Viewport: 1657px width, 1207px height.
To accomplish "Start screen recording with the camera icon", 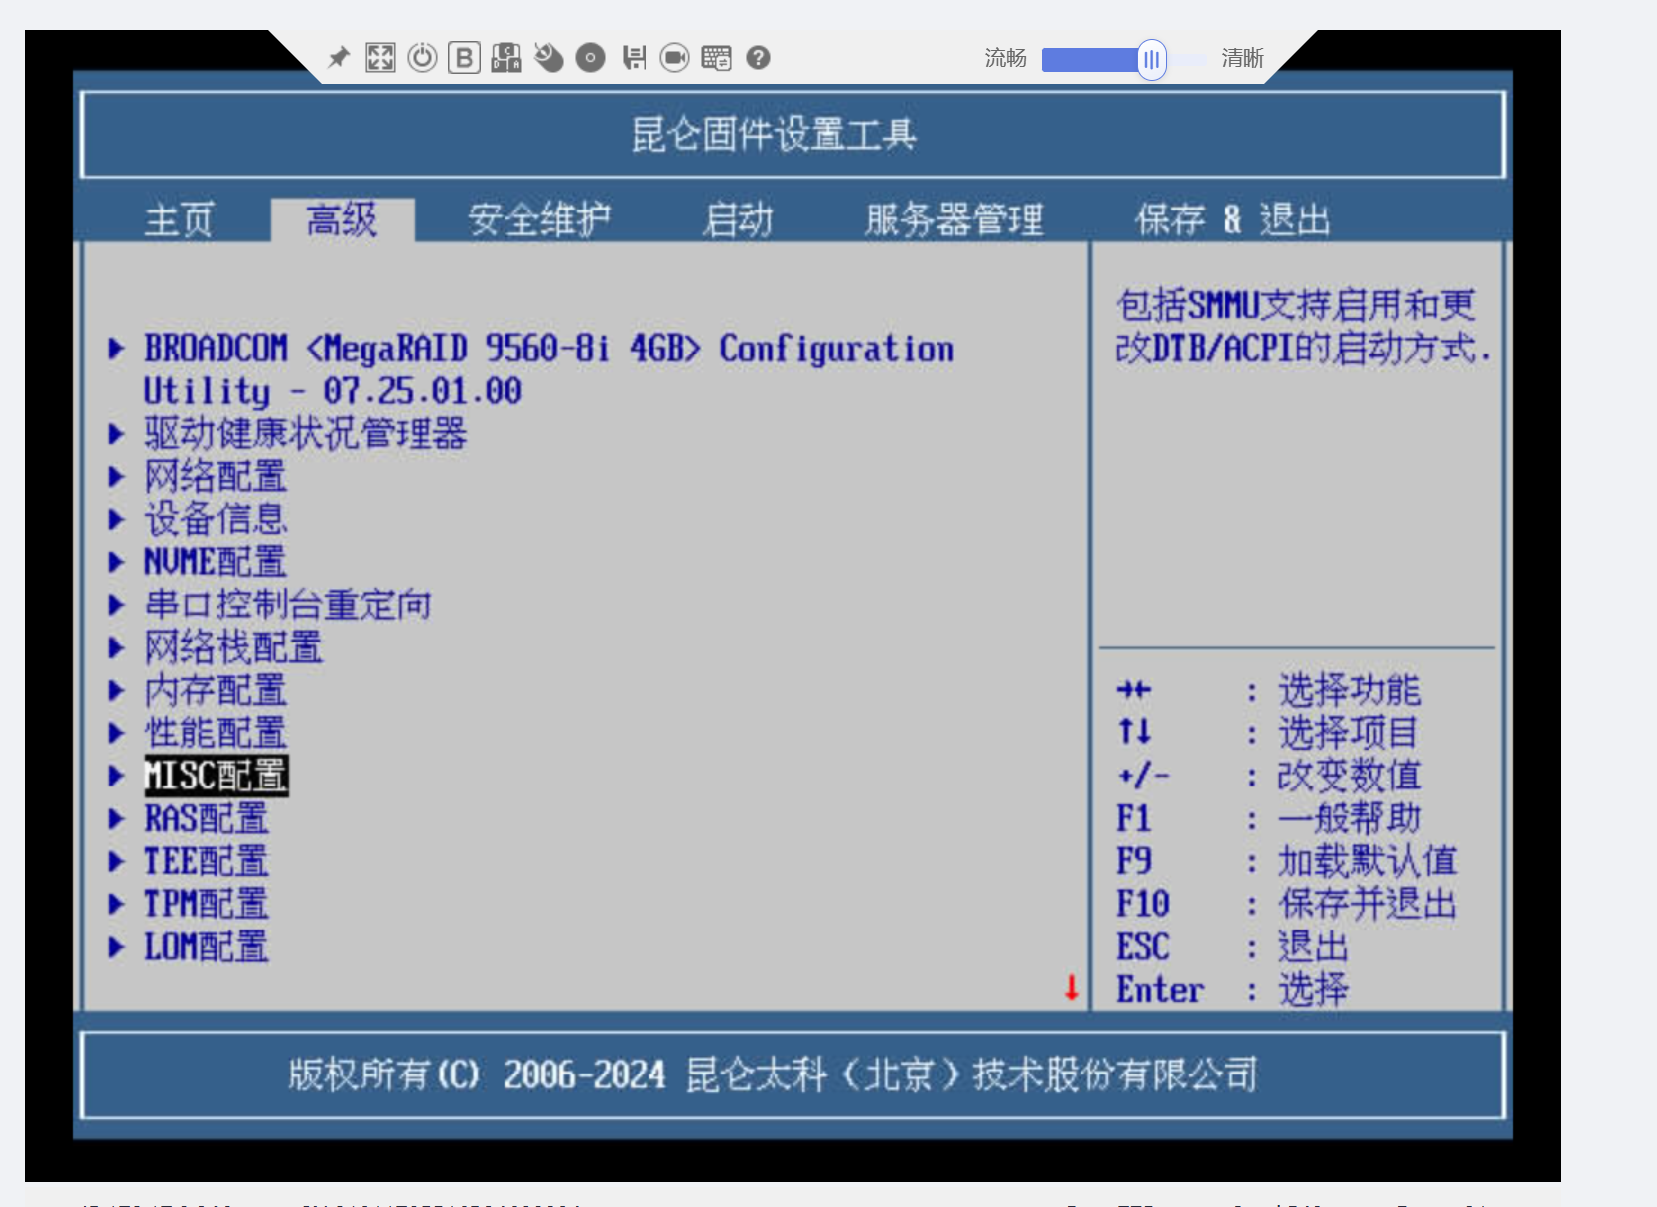I will point(675,58).
